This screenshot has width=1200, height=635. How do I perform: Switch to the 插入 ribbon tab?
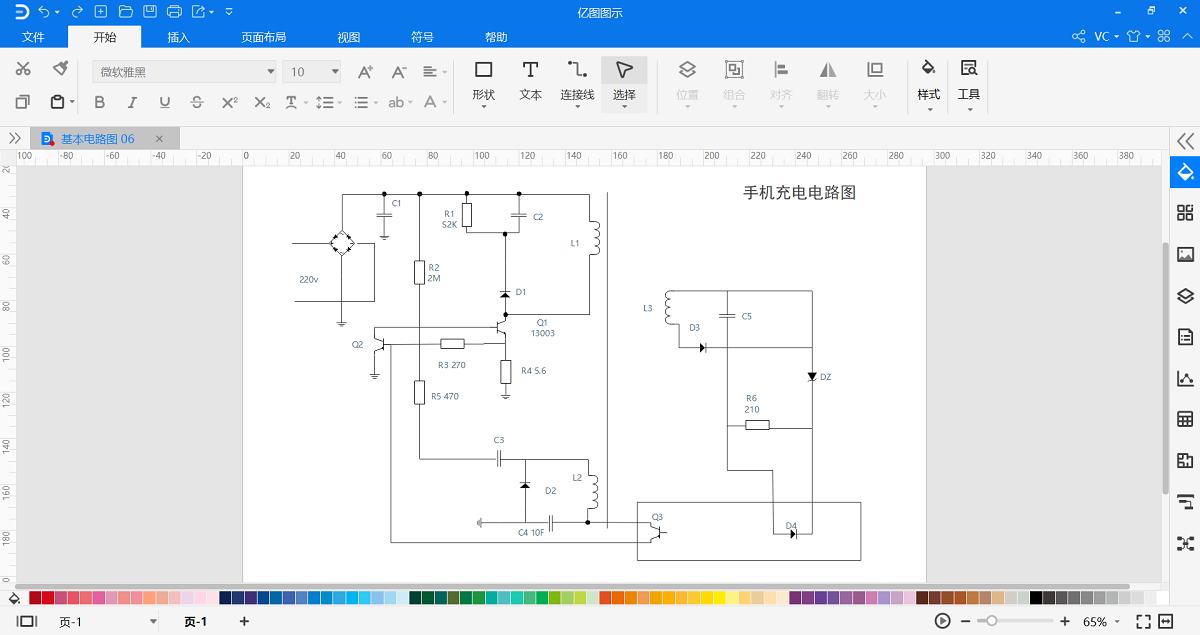pyautogui.click(x=177, y=36)
